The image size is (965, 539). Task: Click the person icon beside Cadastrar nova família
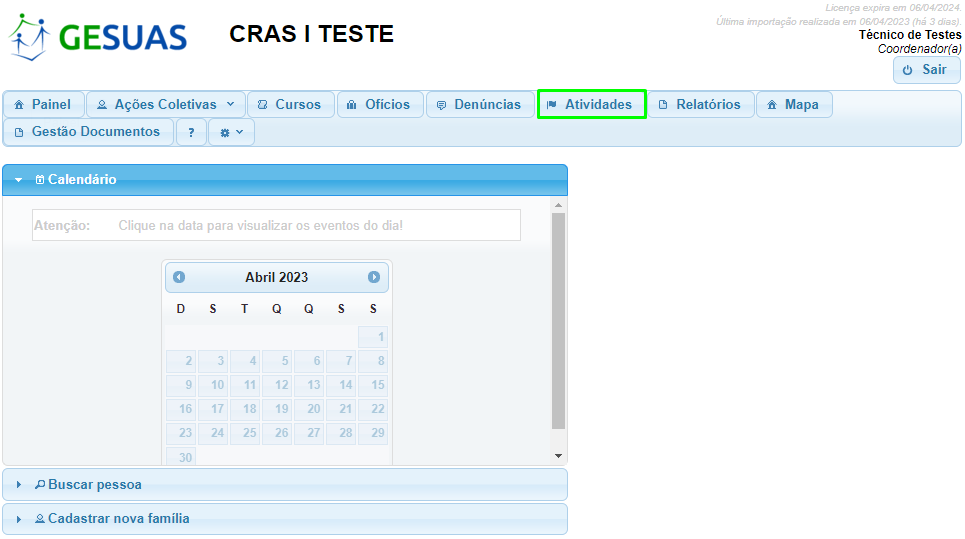tap(40, 519)
